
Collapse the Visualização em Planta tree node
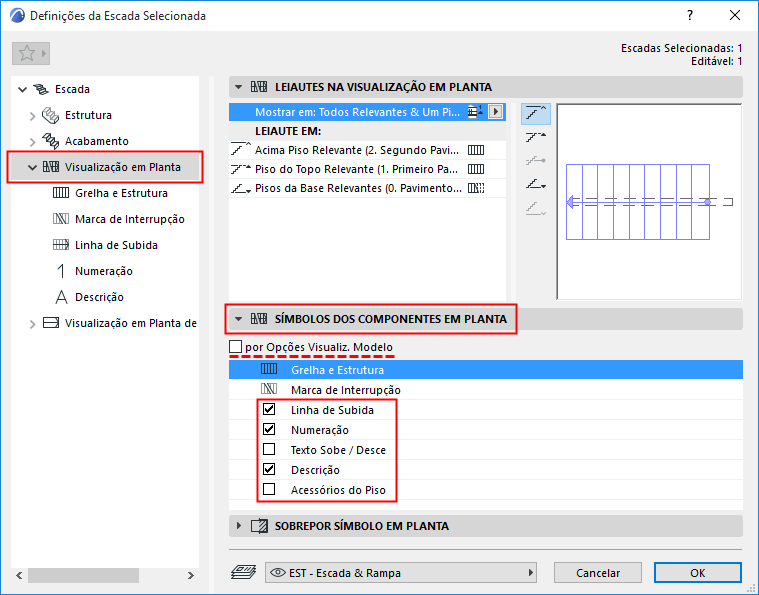[x=32, y=168]
